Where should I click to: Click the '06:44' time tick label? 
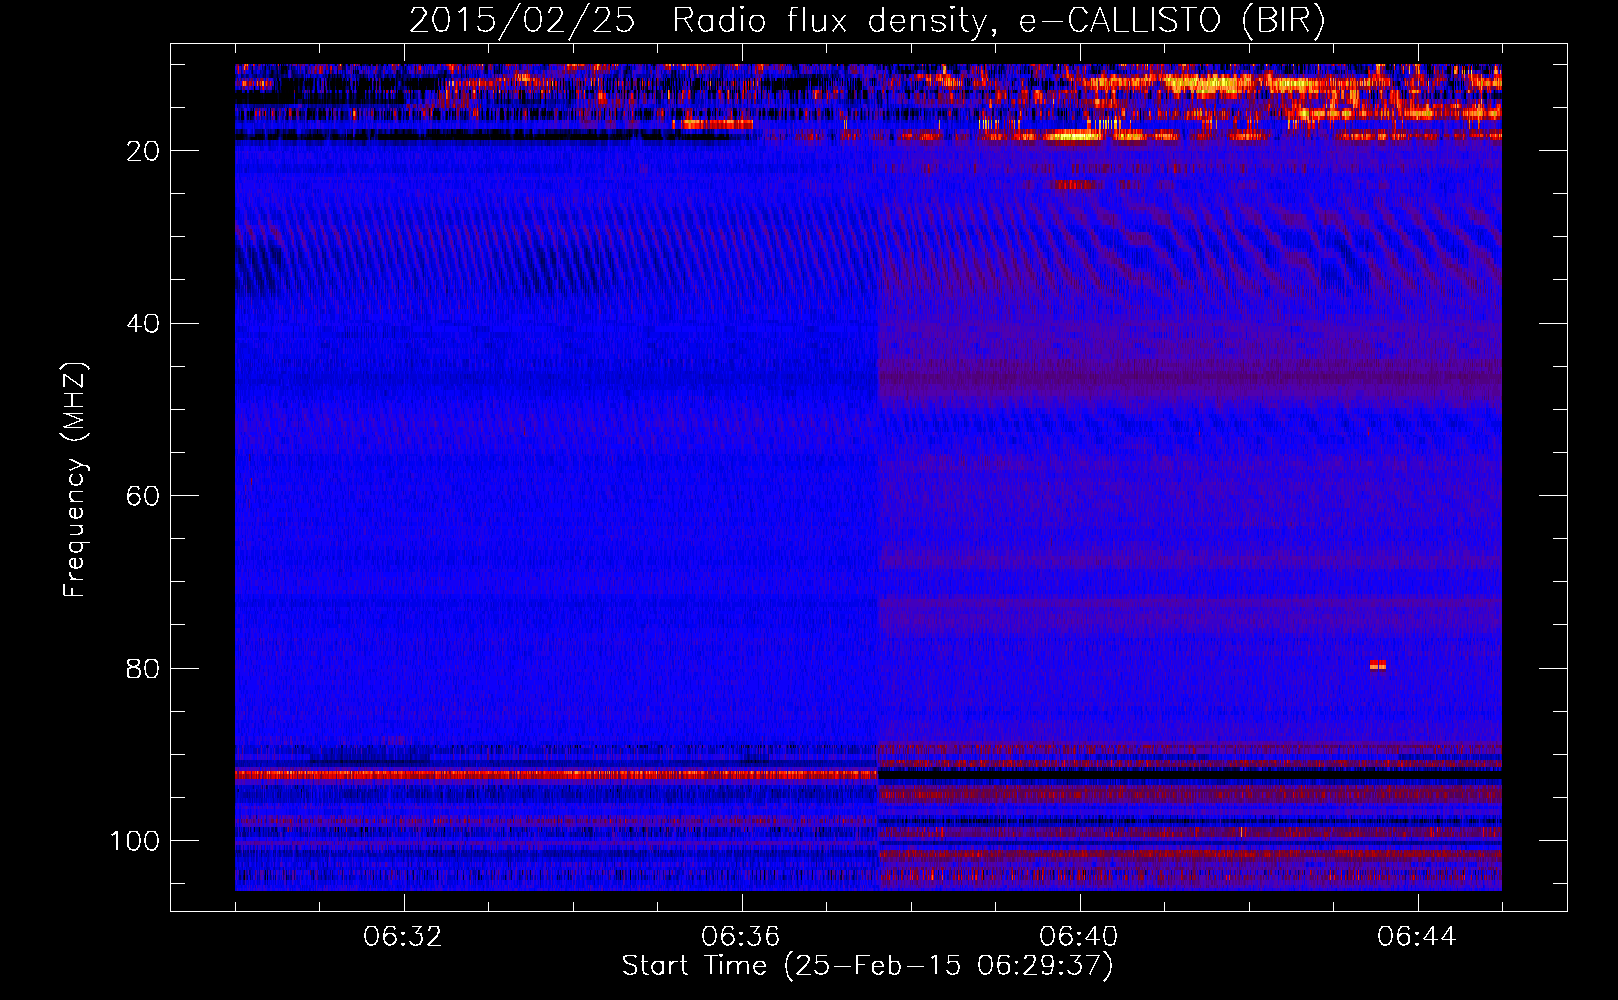tap(1417, 937)
